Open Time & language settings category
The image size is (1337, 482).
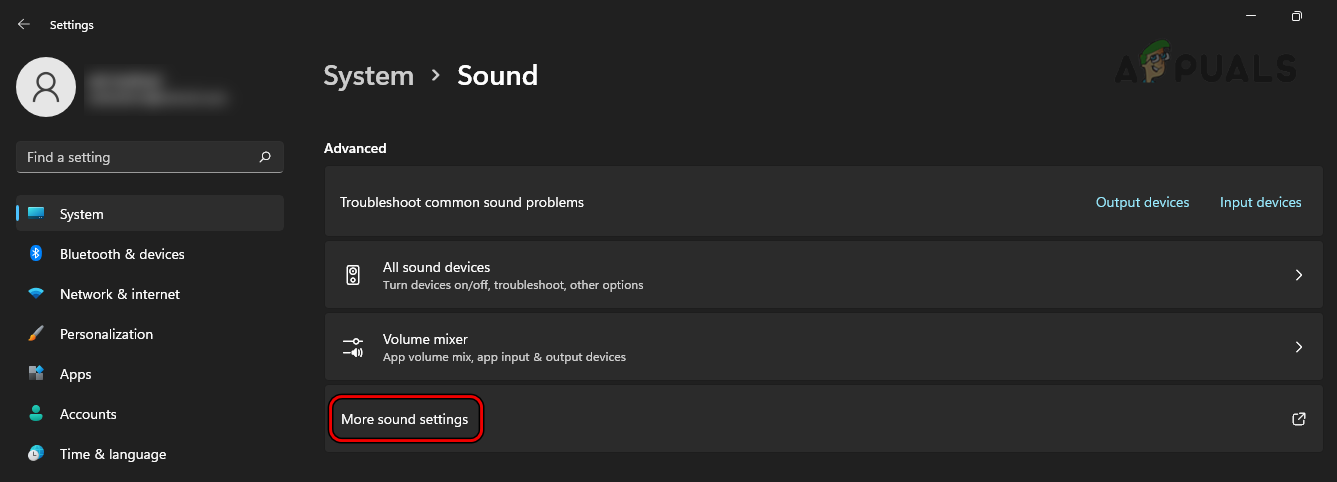coord(113,454)
